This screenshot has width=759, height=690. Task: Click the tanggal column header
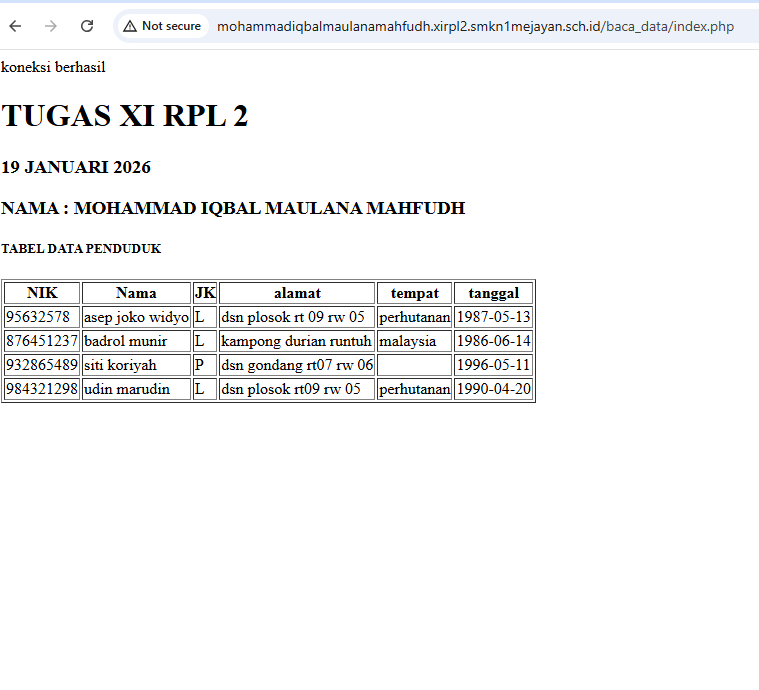tap(493, 293)
